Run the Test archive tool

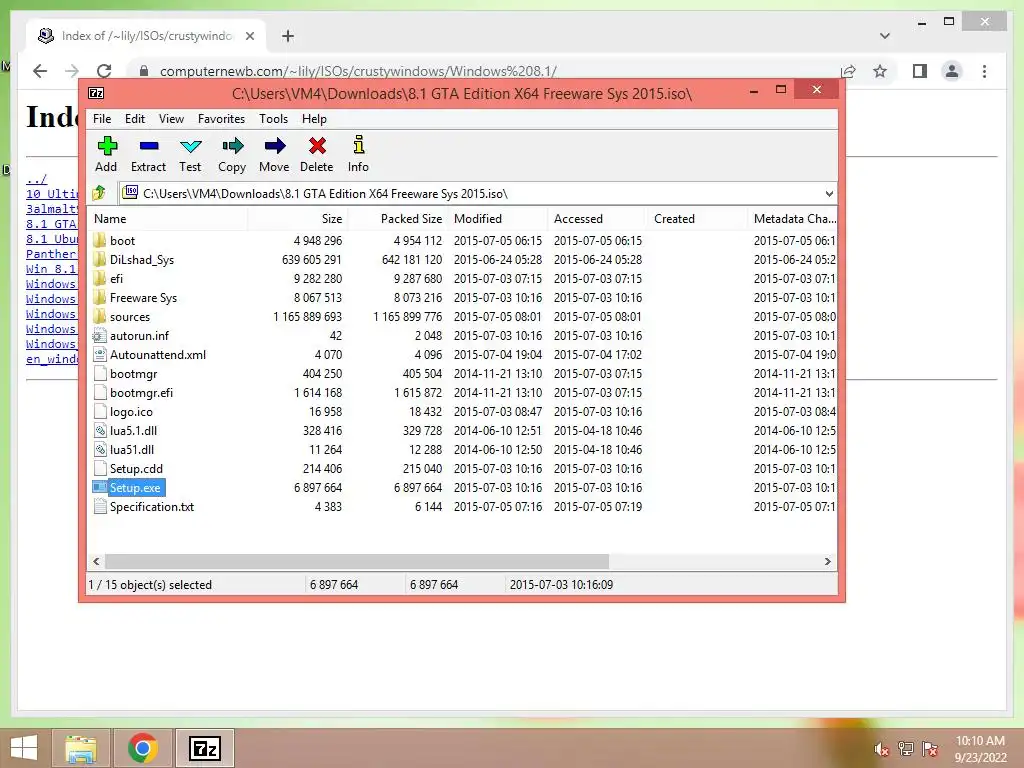(191, 146)
